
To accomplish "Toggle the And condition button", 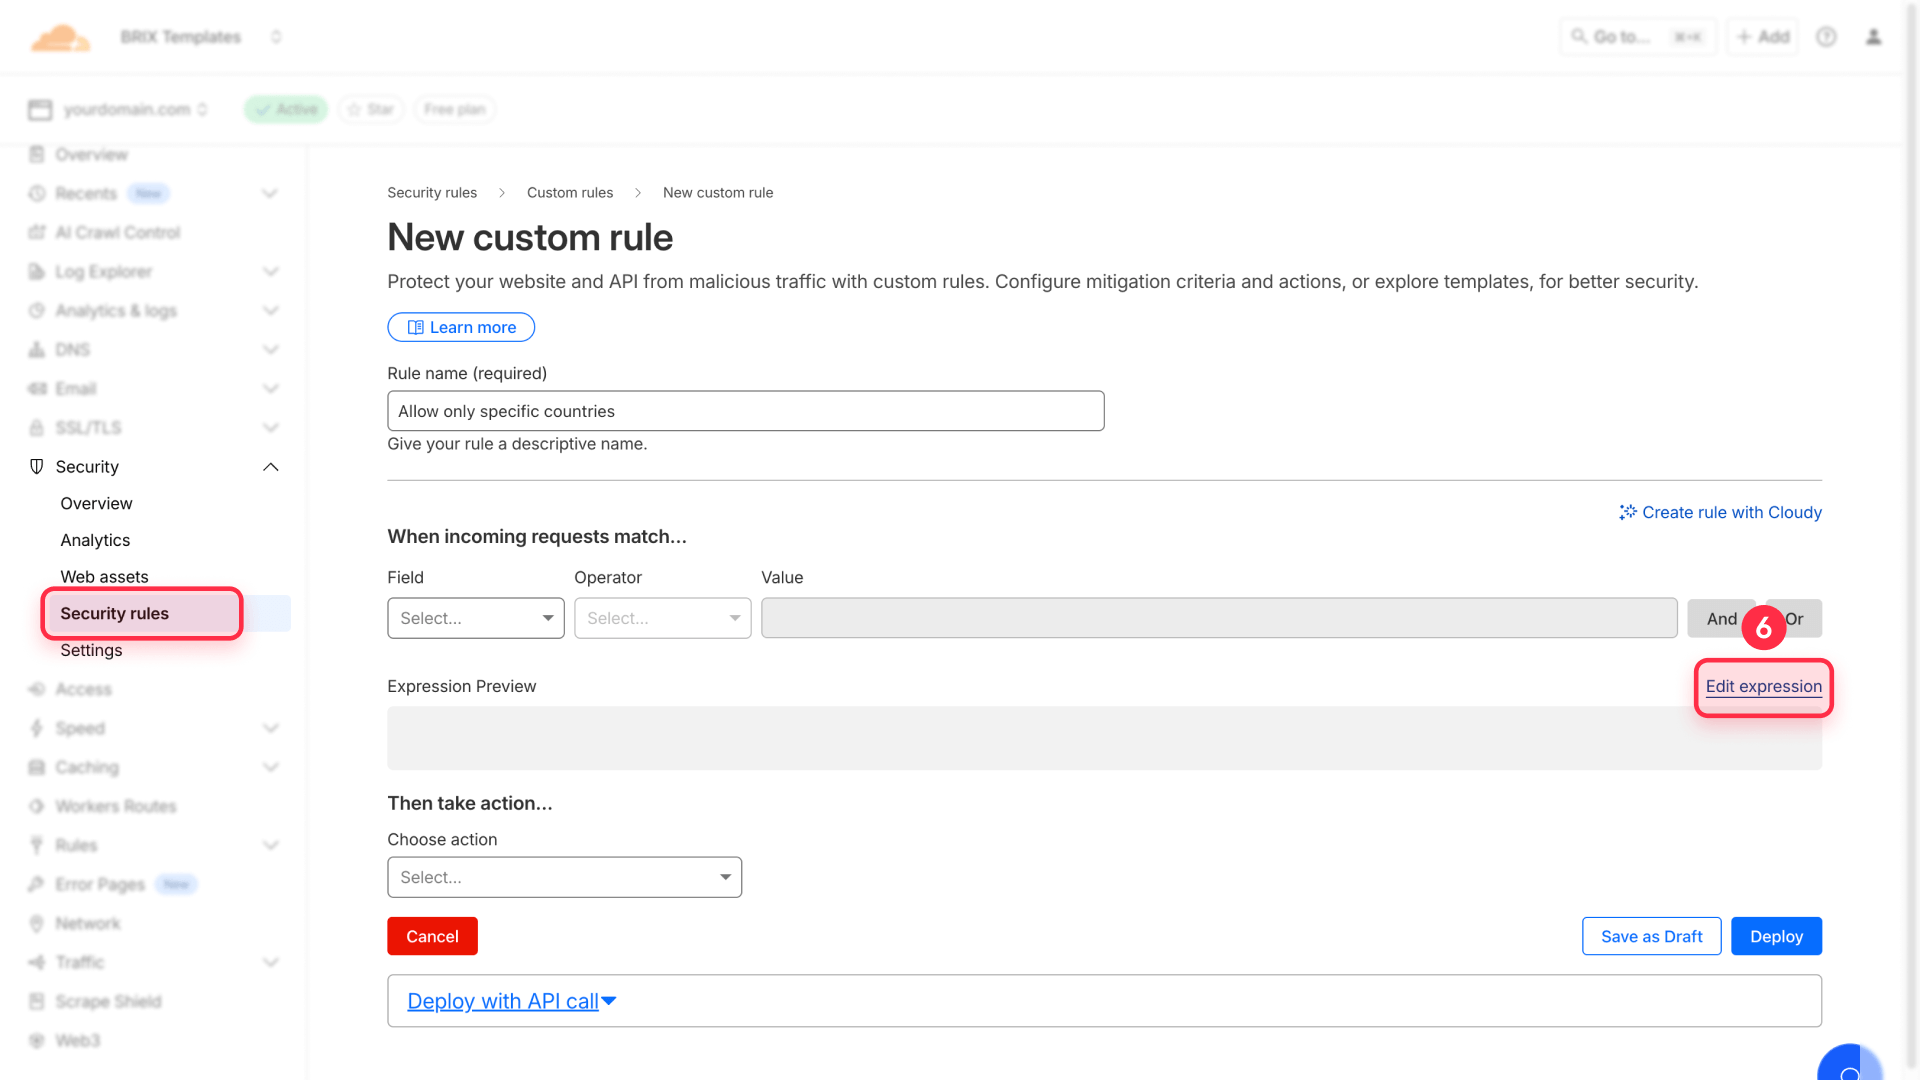I will 1721,618.
